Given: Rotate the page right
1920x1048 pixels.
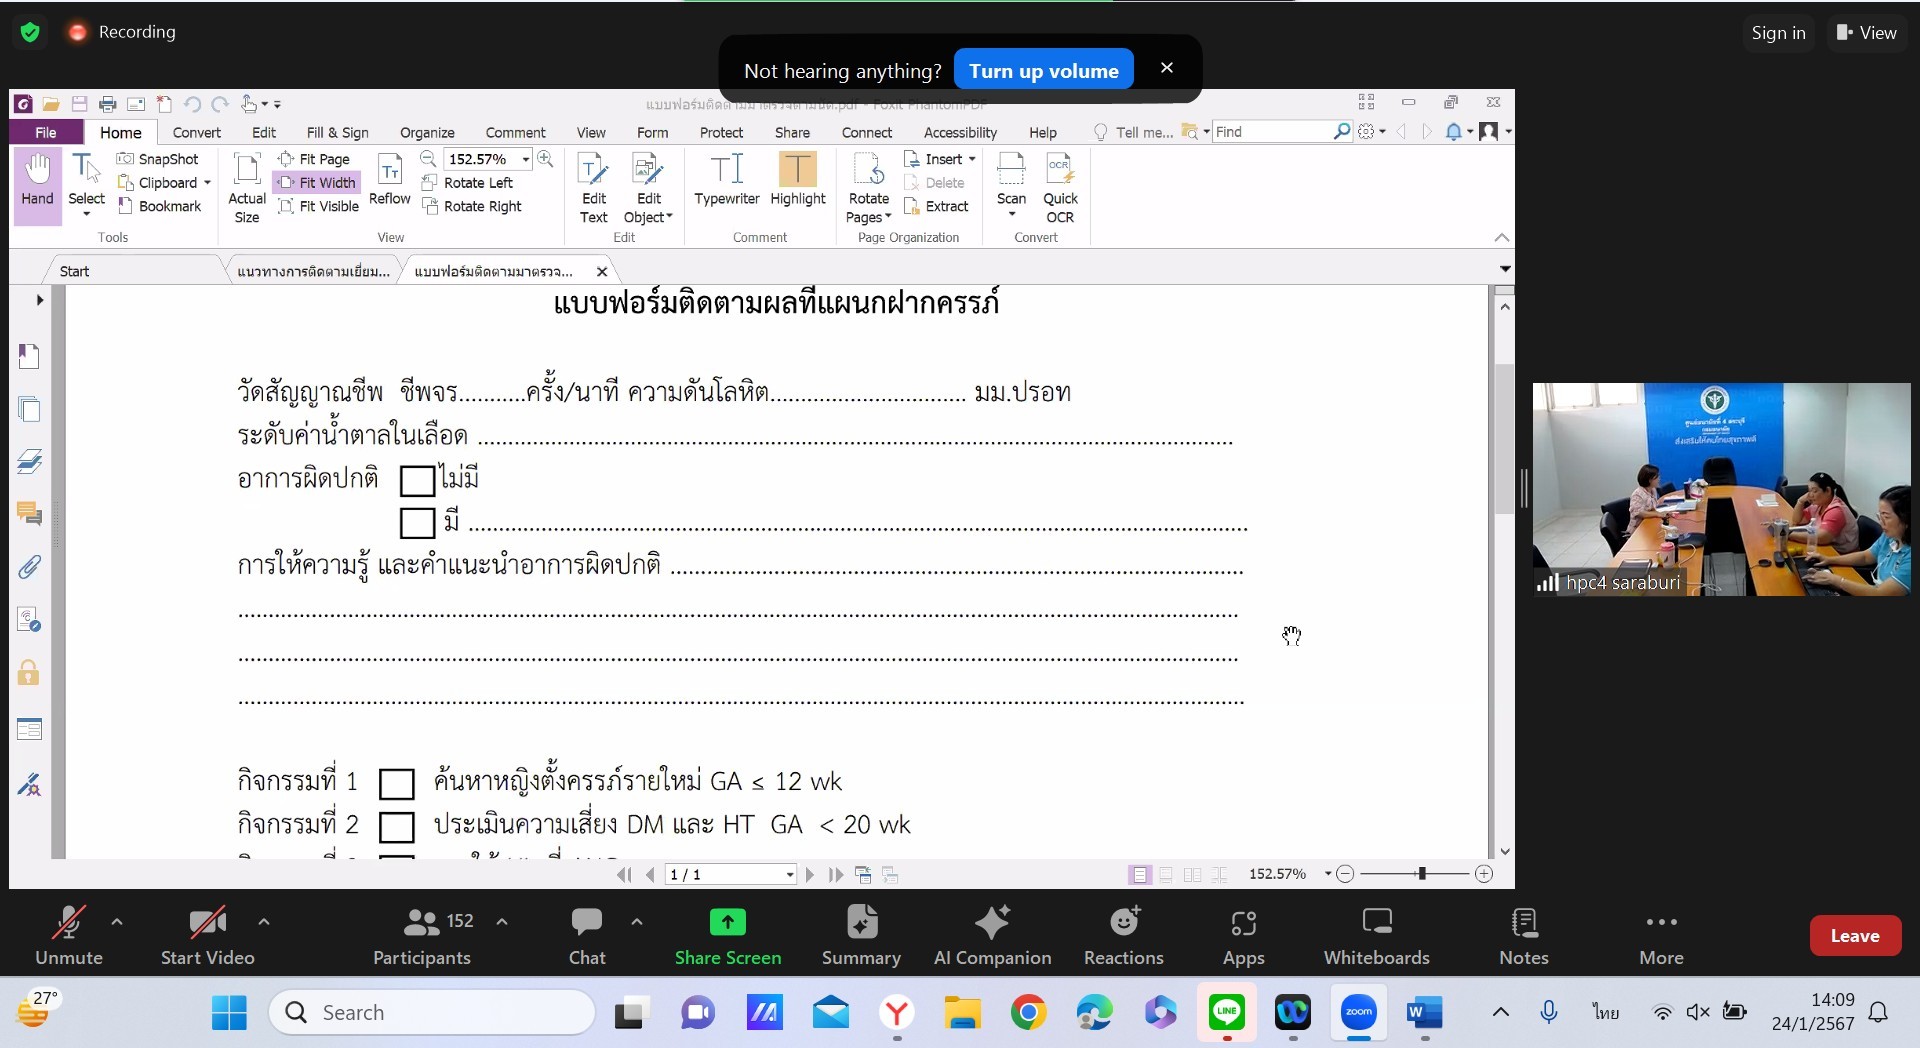Looking at the screenshot, I should coord(472,206).
